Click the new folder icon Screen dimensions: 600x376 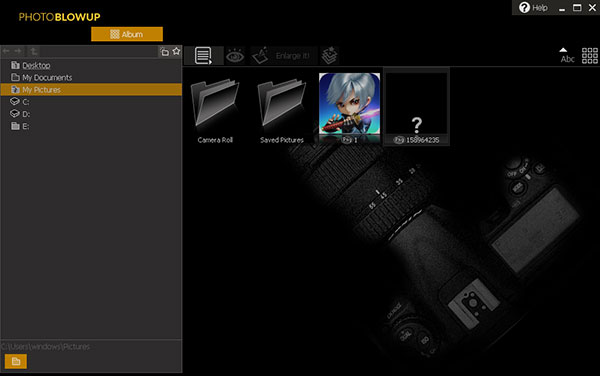tap(165, 52)
